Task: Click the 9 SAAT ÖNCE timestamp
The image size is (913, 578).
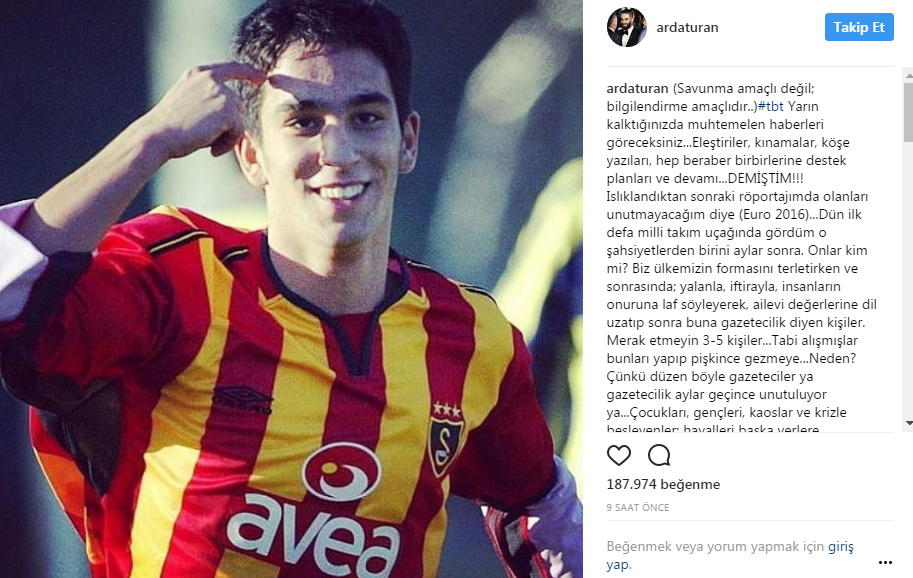Action: pos(638,508)
